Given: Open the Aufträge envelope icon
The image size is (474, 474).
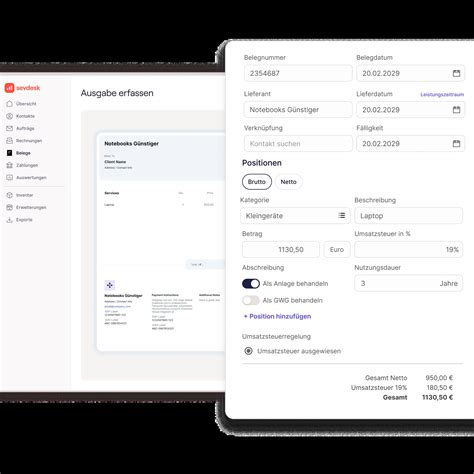Looking at the screenshot, I should point(10,128).
